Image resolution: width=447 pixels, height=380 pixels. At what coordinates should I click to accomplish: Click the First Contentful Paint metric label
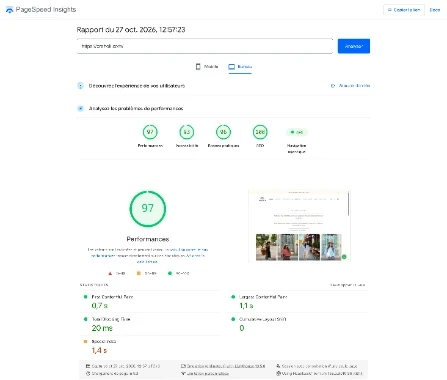coord(112,297)
